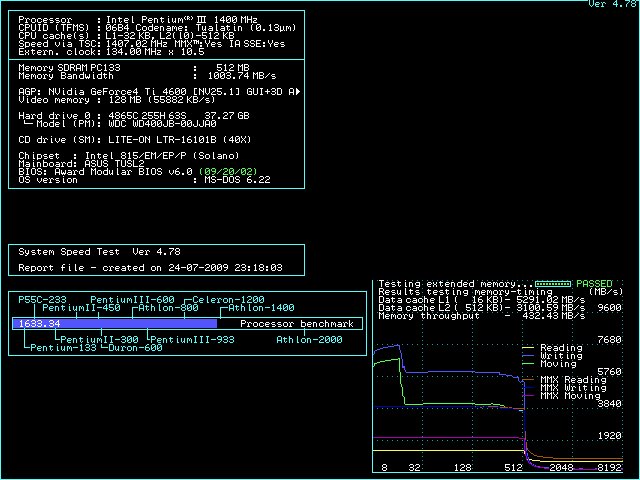Click the 'PentiumII-300' reference label
Image resolution: width=640 pixels, height=480 pixels.
point(99,340)
